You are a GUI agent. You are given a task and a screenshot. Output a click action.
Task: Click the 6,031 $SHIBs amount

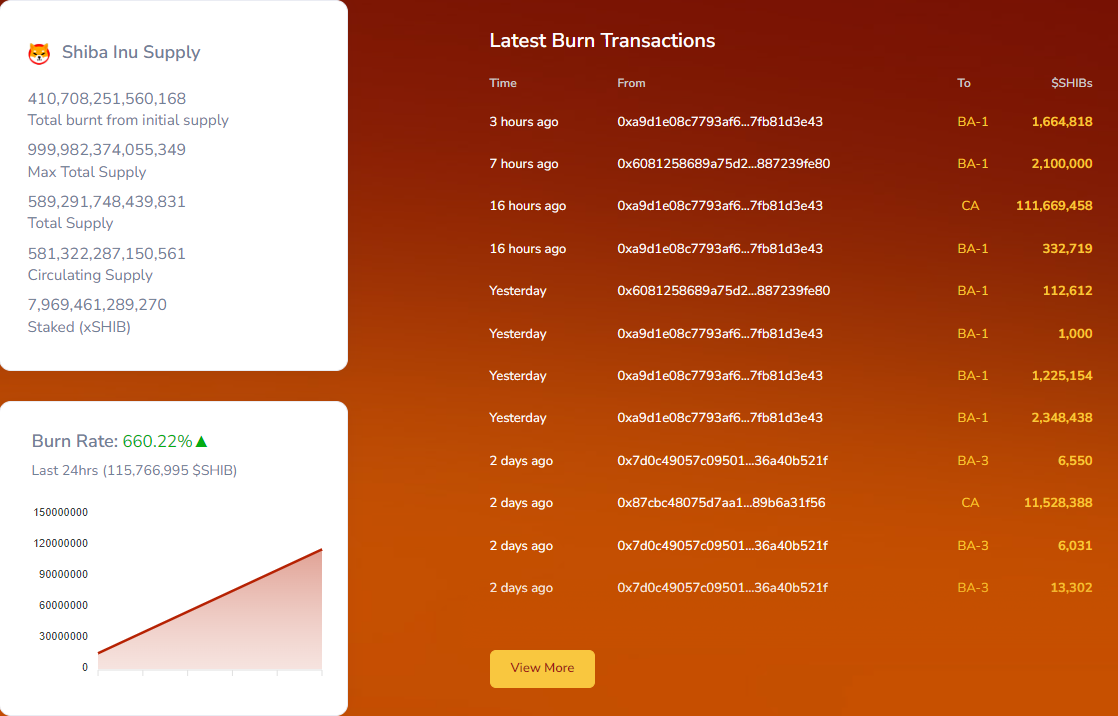[1075, 546]
